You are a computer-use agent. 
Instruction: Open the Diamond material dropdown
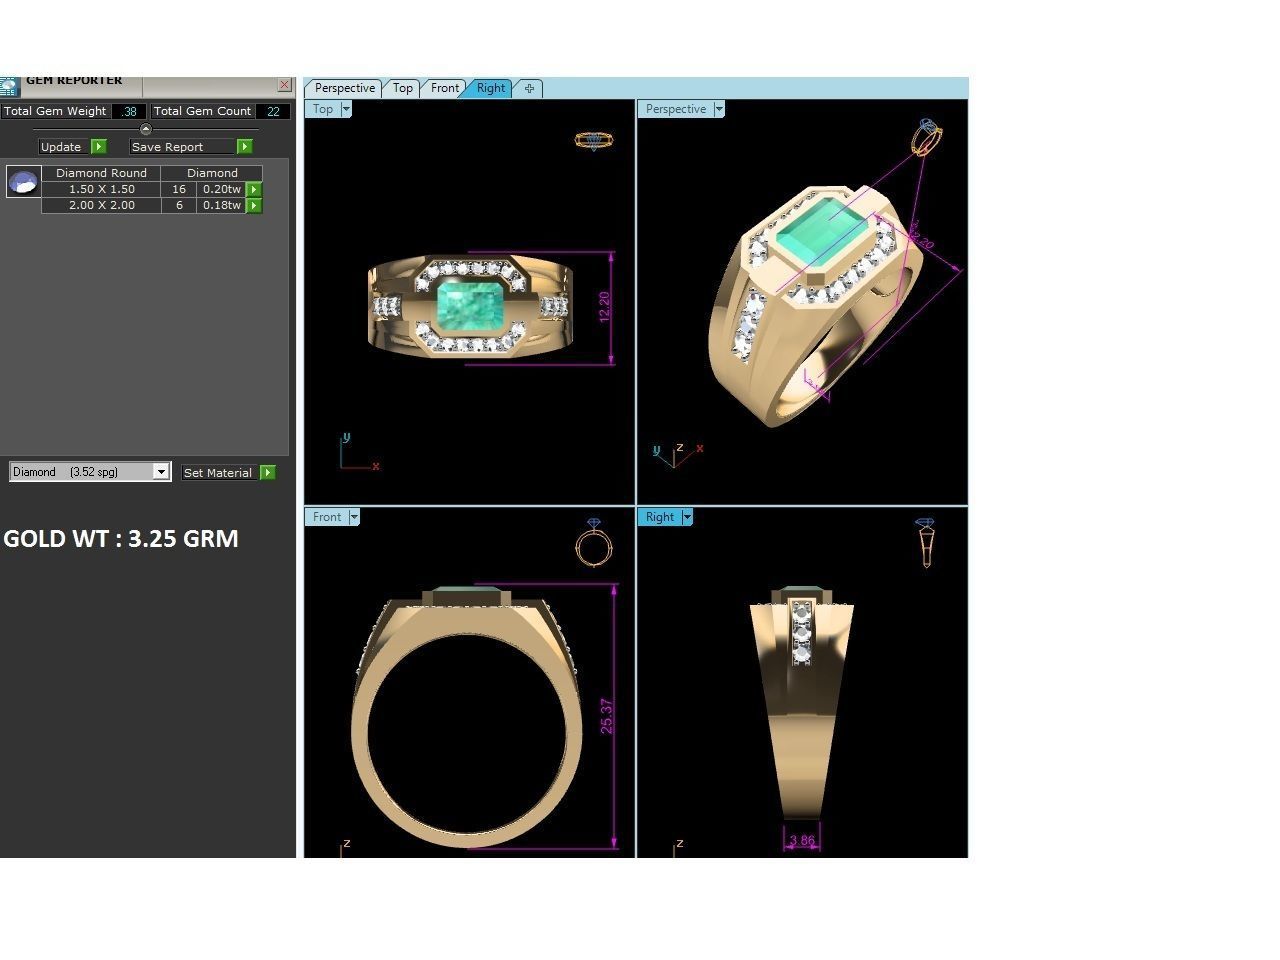point(161,472)
